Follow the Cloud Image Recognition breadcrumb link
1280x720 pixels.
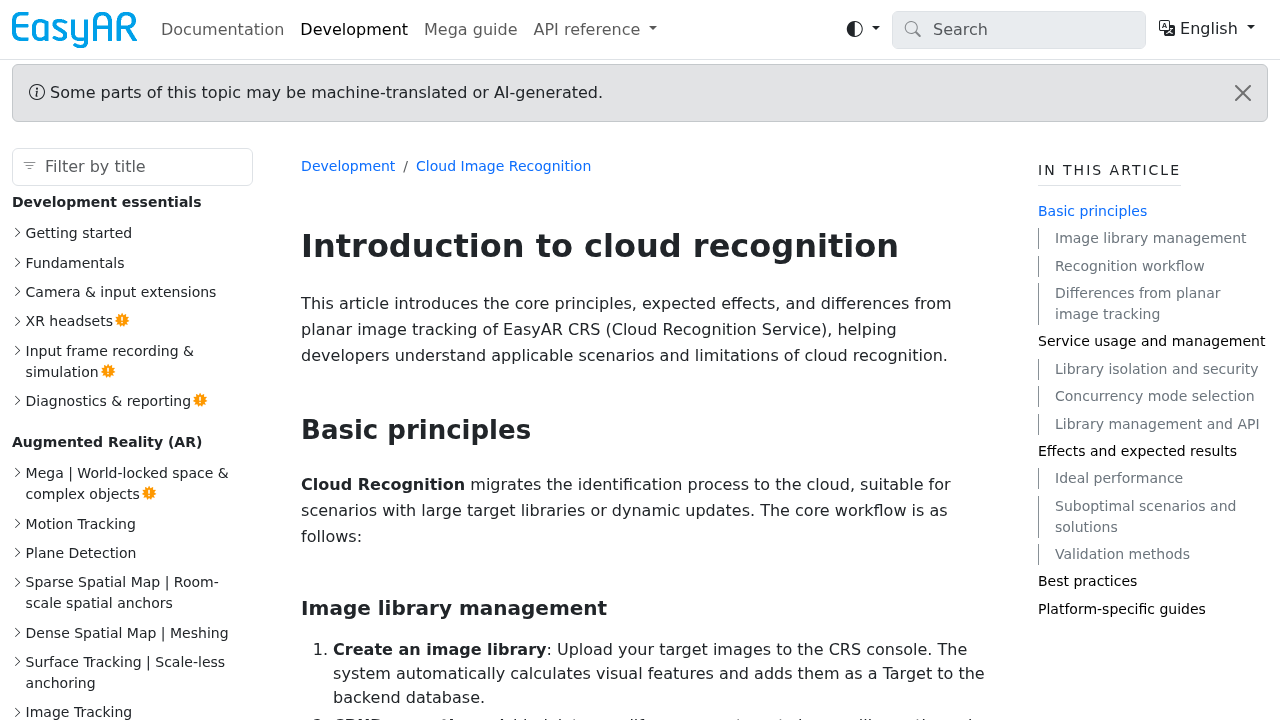click(x=503, y=166)
